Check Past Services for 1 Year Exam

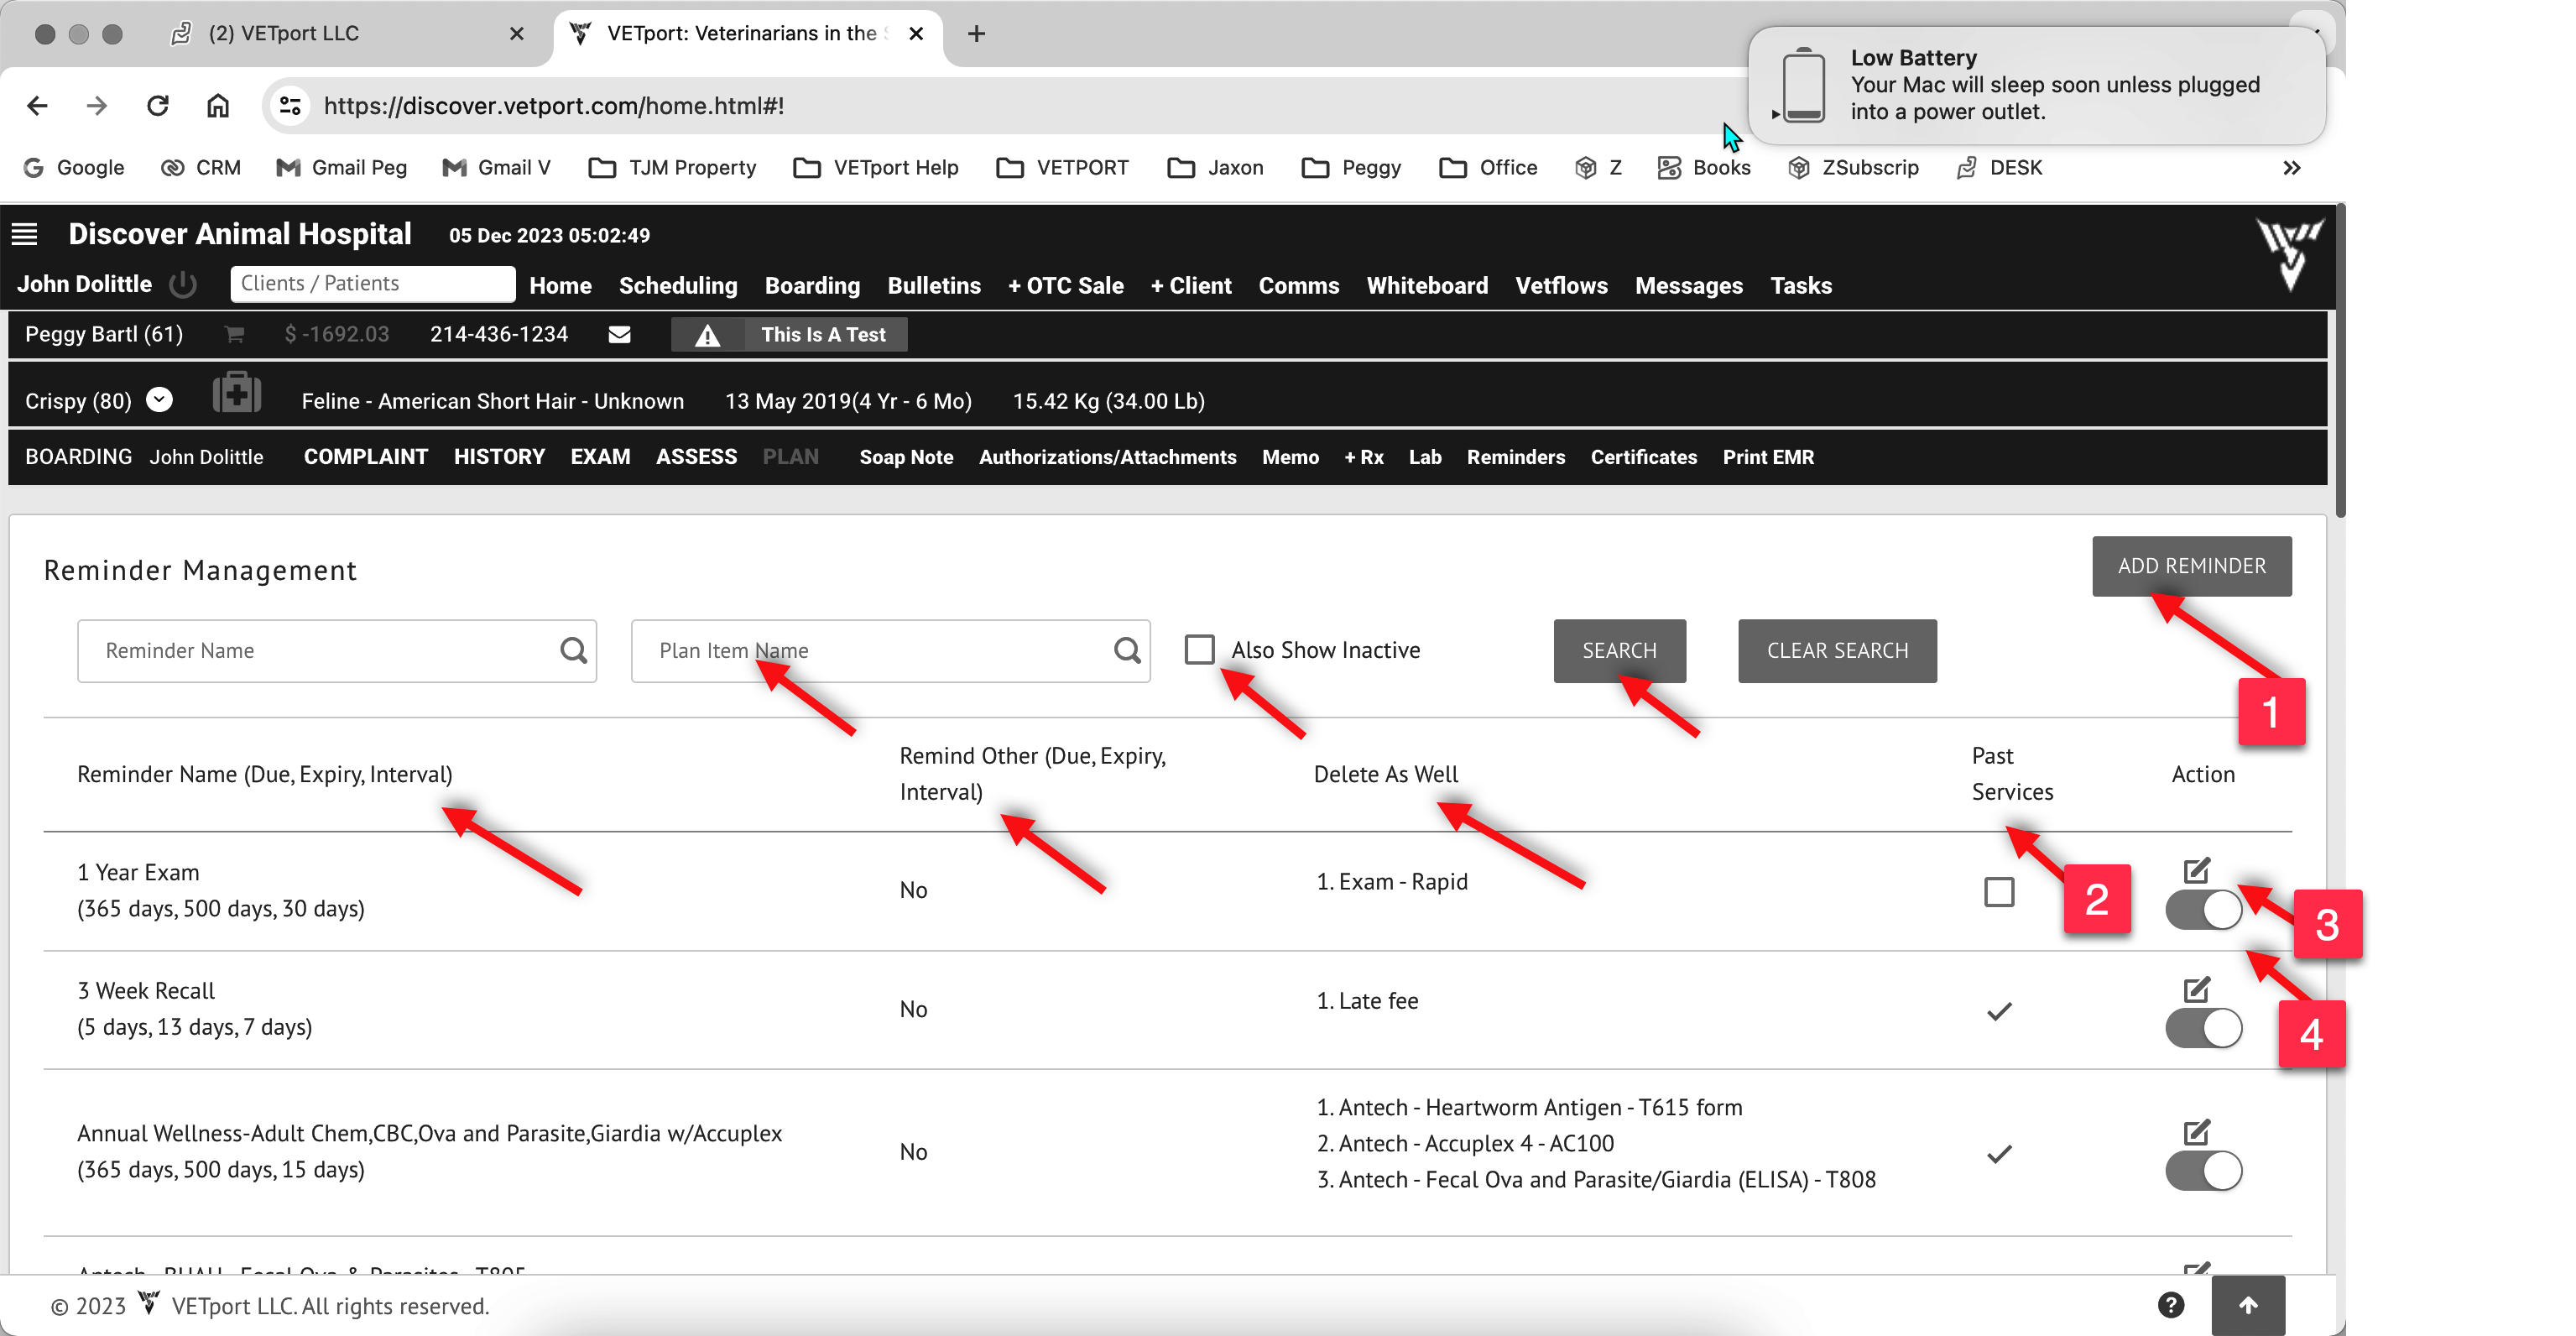tap(1999, 891)
